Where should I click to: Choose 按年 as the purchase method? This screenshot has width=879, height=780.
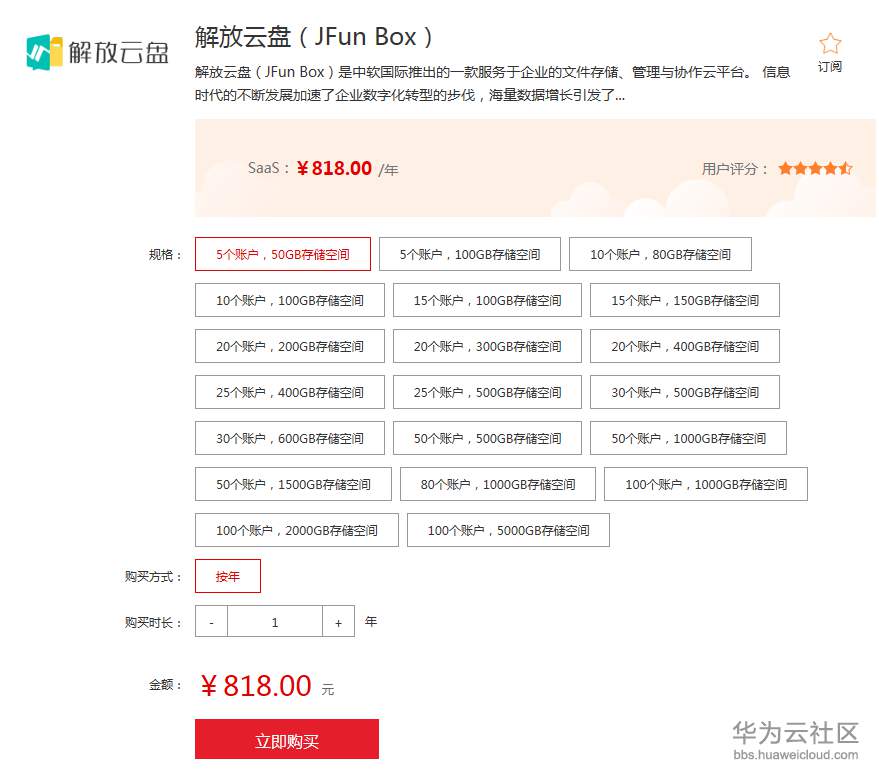(227, 576)
